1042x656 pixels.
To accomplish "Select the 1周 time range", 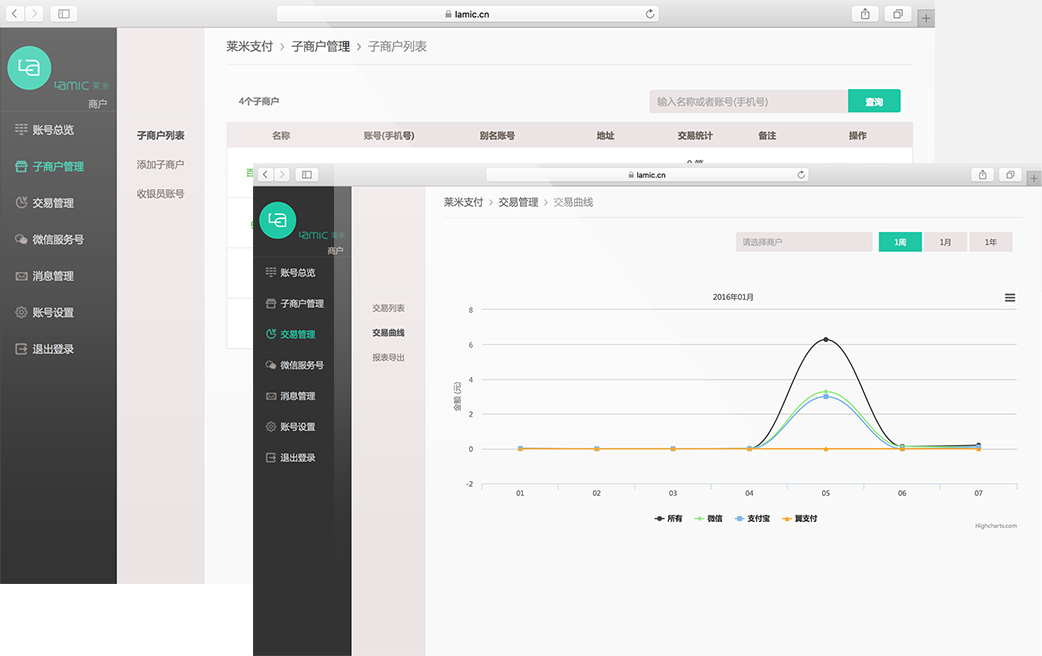I will (900, 242).
